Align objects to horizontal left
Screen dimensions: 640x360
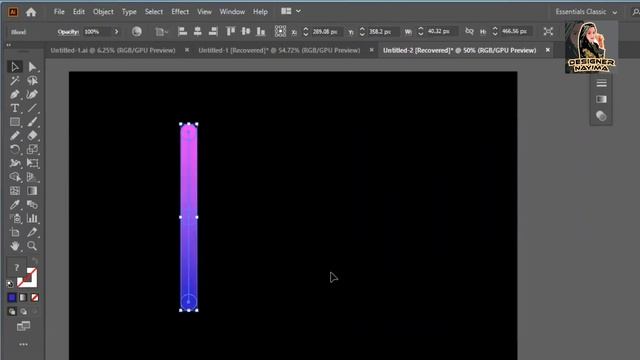coord(182,31)
